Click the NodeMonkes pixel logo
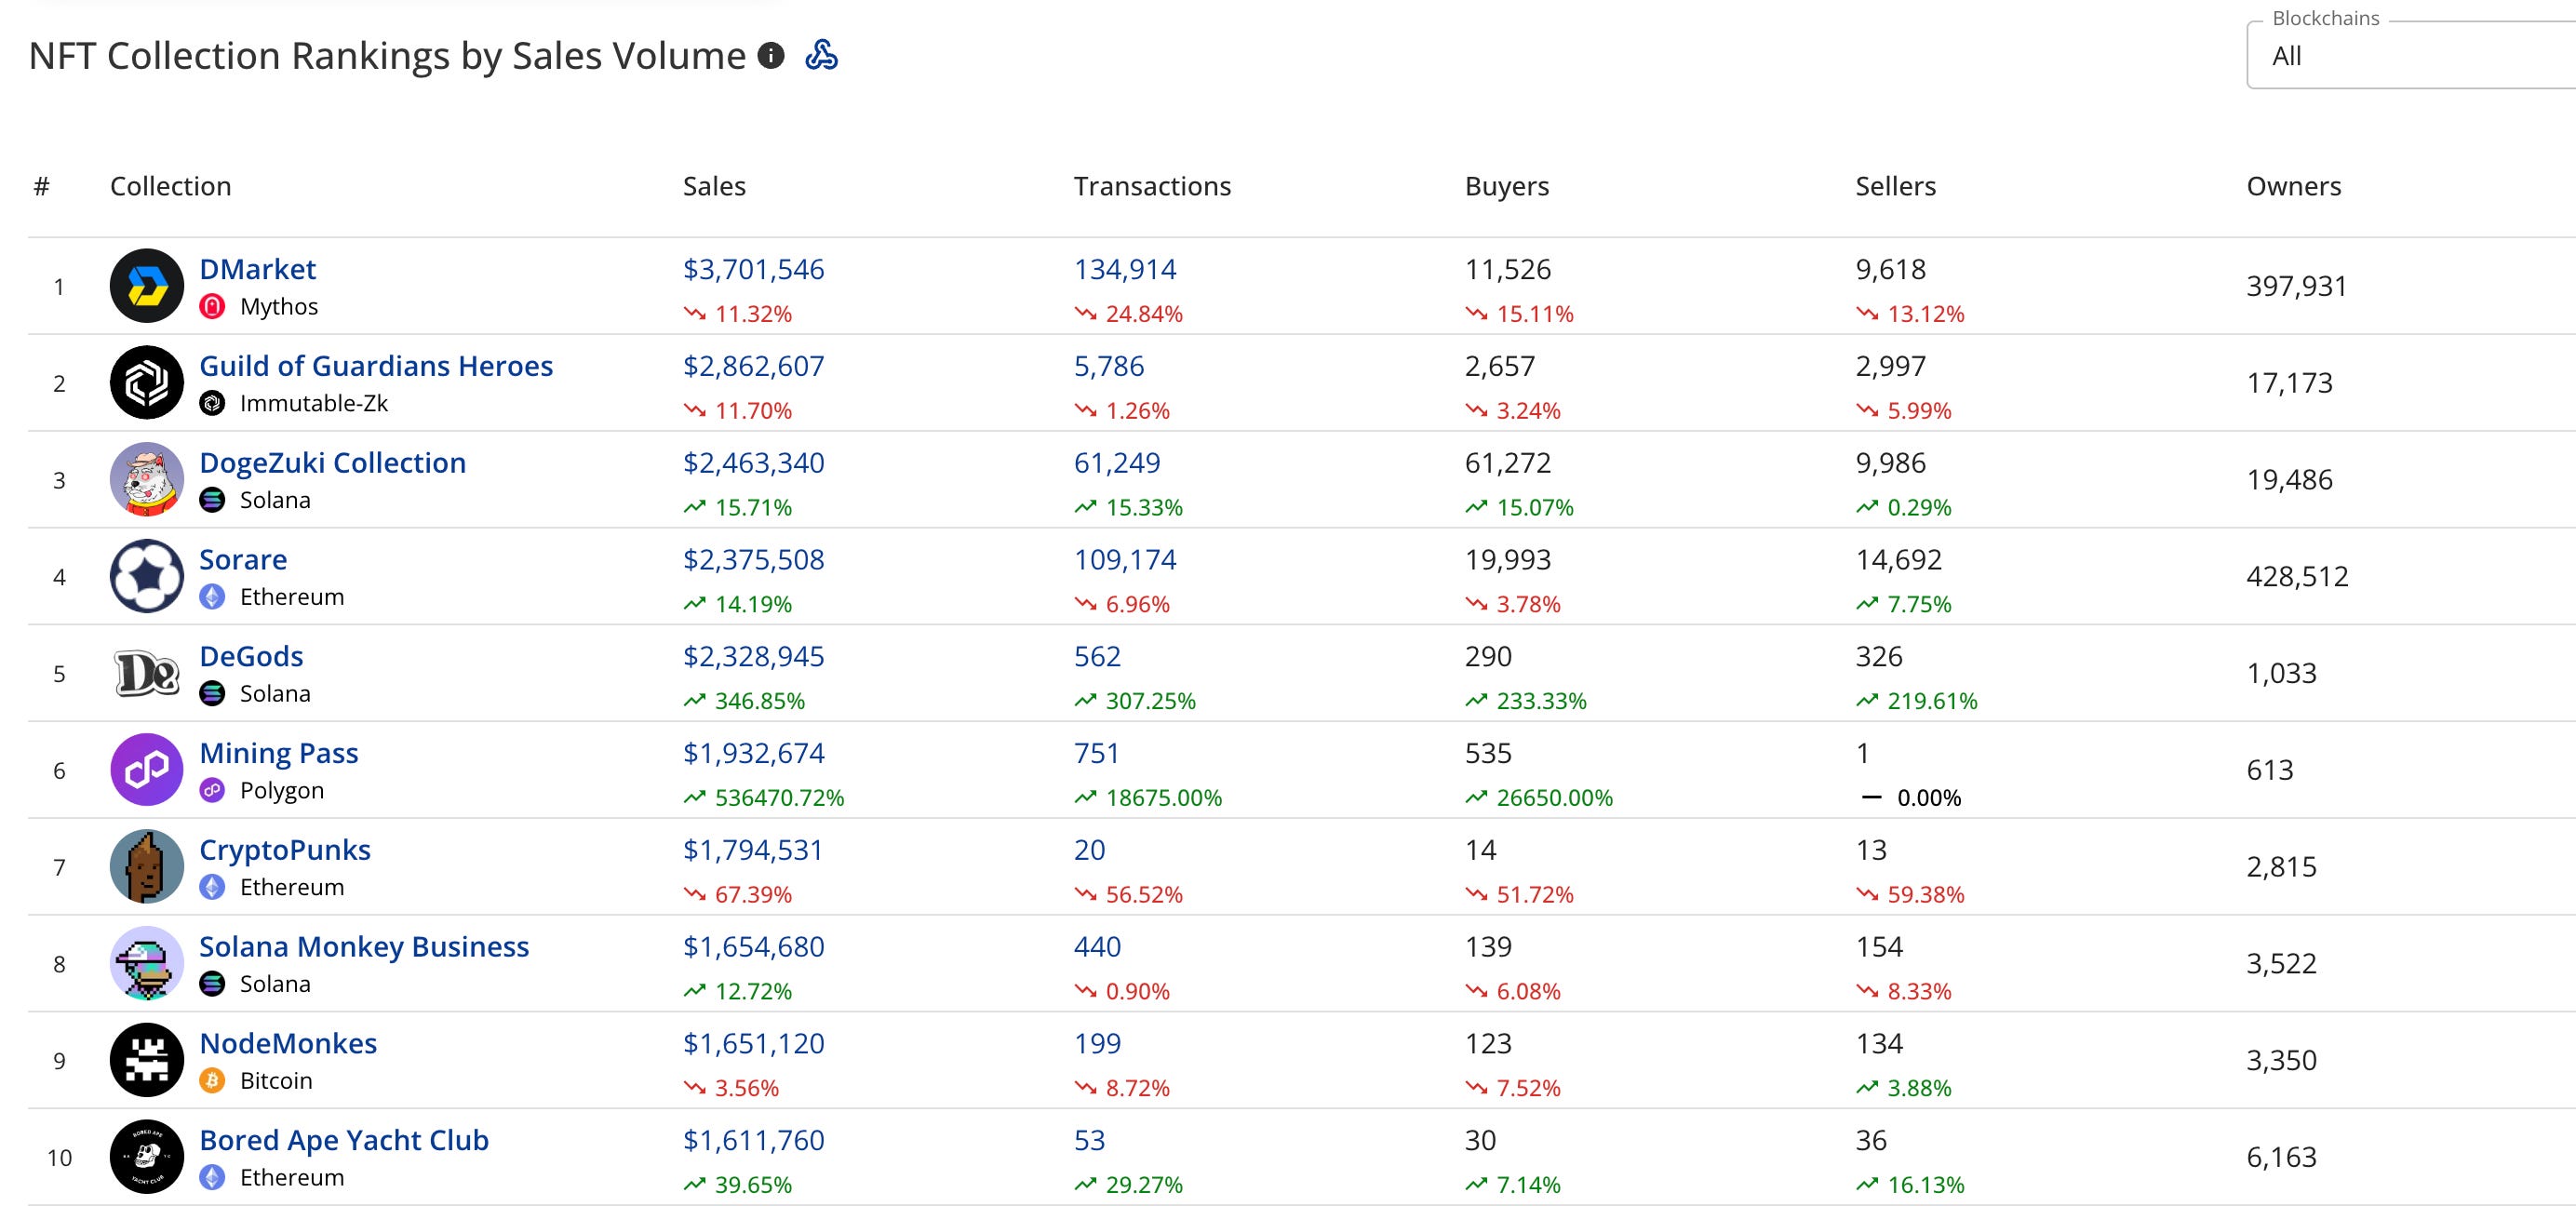 146,1060
